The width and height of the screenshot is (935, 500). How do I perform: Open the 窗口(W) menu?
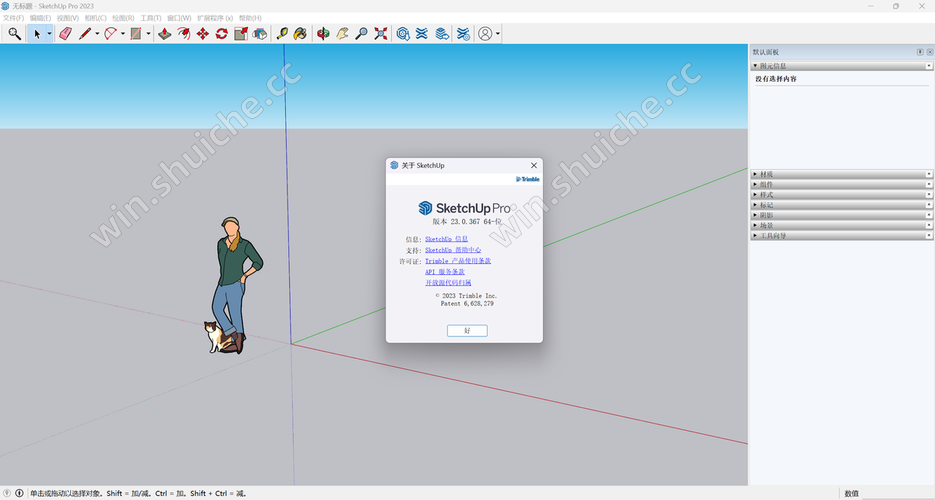click(180, 18)
